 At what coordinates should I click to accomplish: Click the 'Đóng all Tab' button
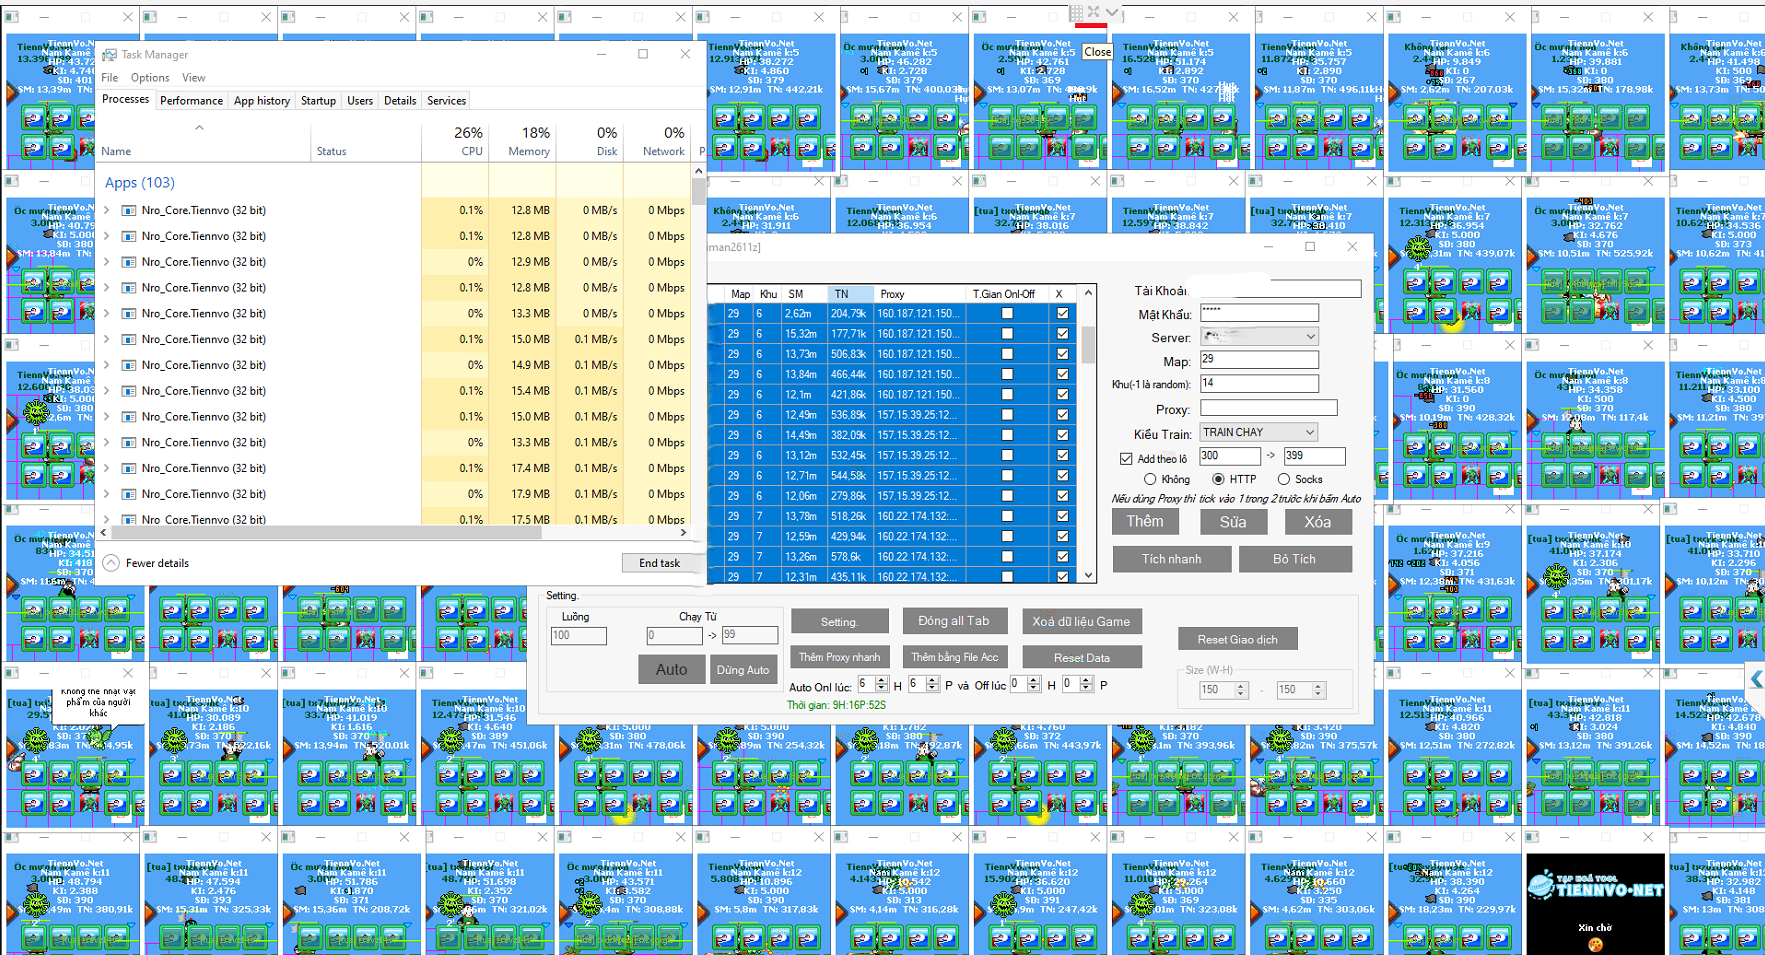click(953, 621)
